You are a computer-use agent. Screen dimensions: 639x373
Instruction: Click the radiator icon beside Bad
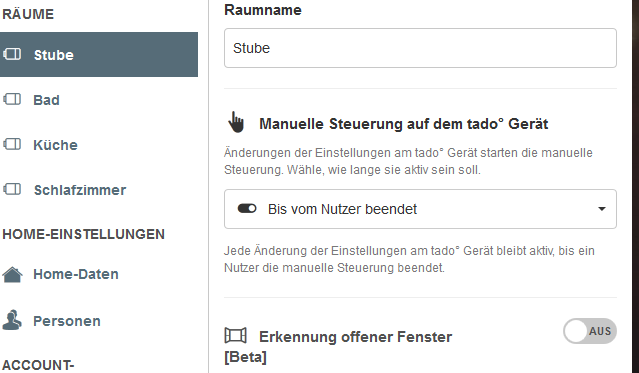pyautogui.click(x=12, y=99)
